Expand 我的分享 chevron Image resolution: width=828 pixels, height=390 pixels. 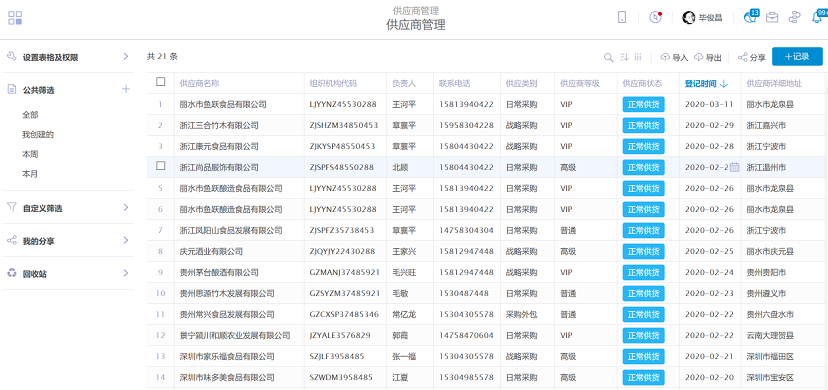pyautogui.click(x=126, y=241)
